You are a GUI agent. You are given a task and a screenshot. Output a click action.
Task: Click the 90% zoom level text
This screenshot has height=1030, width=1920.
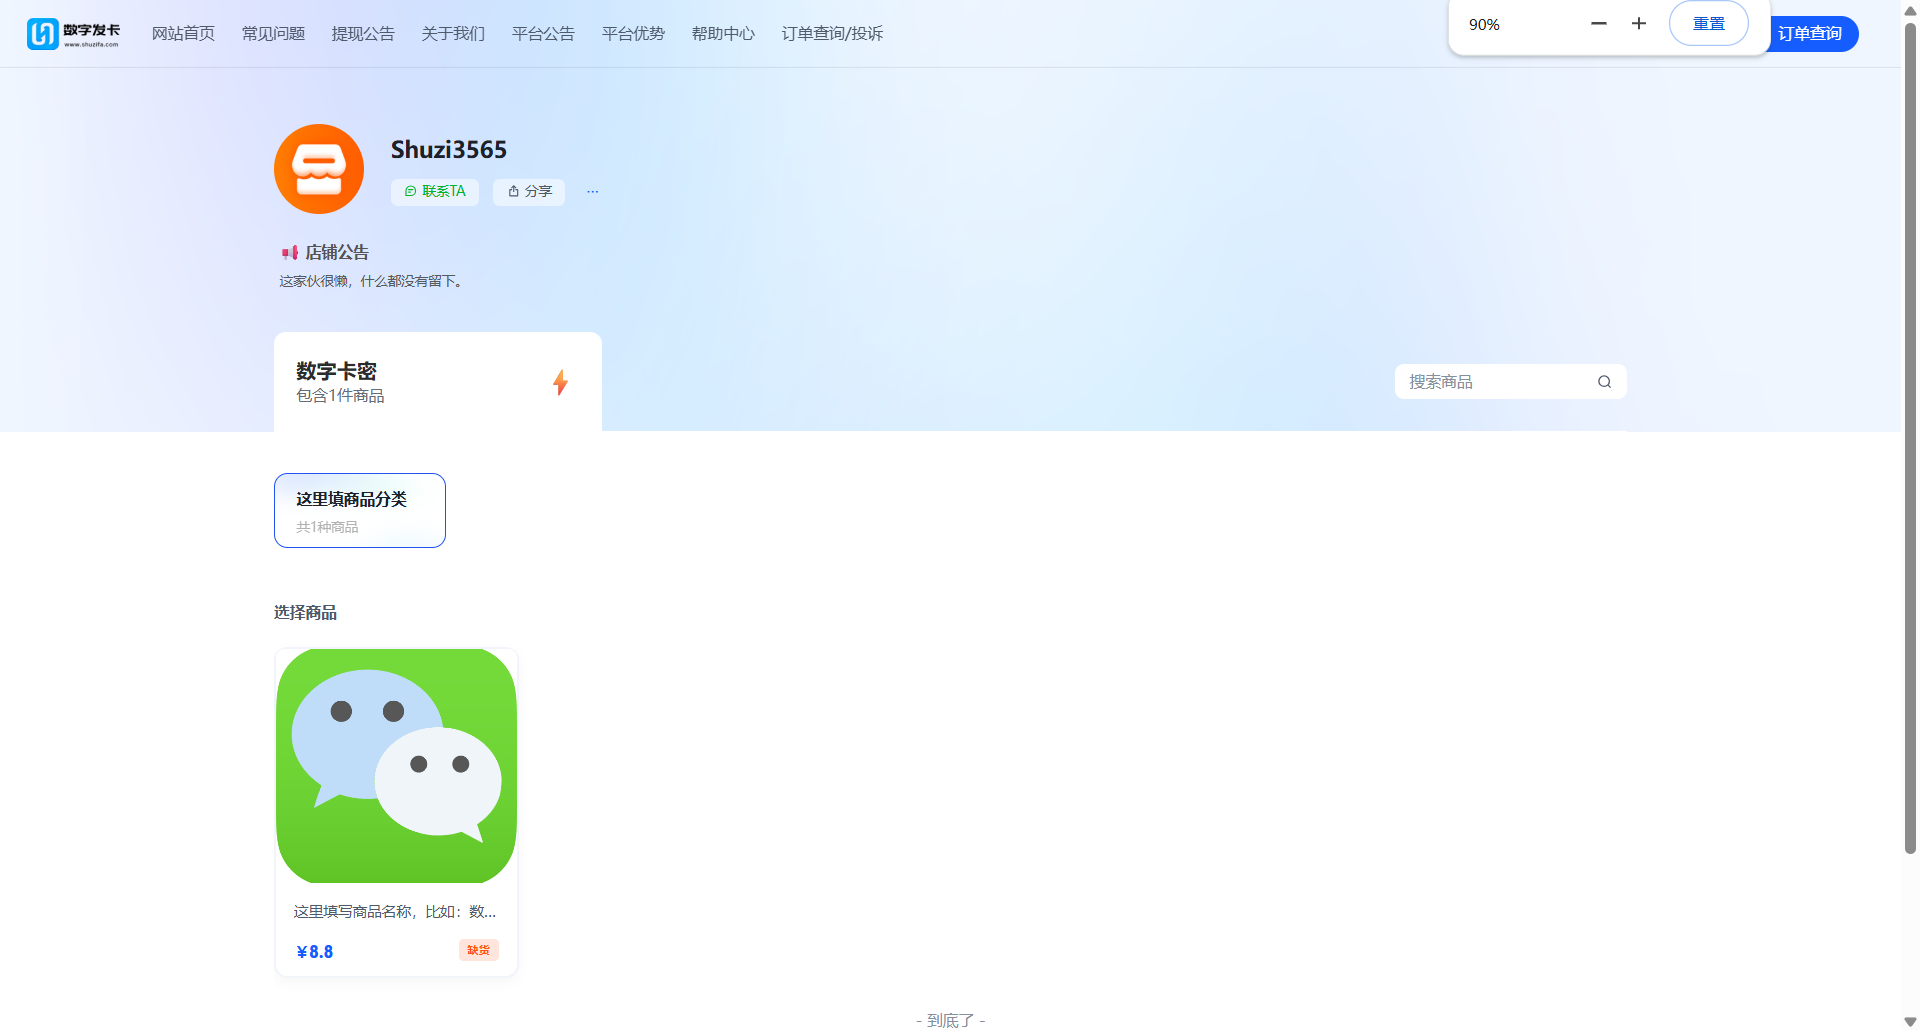1484,25
